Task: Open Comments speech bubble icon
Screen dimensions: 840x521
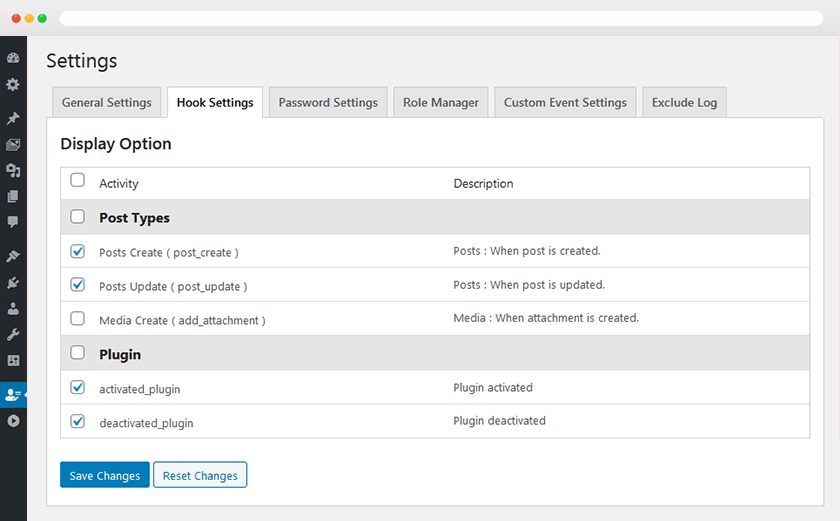Action: click(x=13, y=222)
